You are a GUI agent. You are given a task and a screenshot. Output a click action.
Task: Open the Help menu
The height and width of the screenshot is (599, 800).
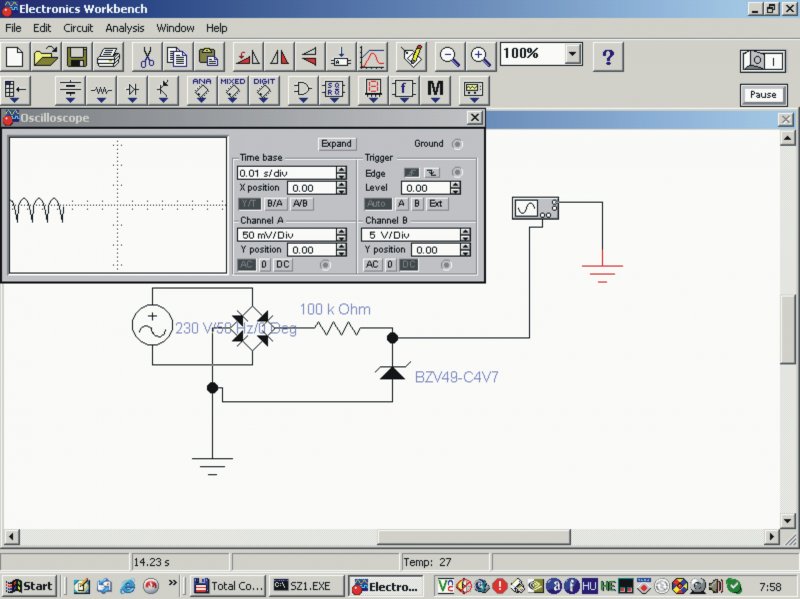[216, 28]
